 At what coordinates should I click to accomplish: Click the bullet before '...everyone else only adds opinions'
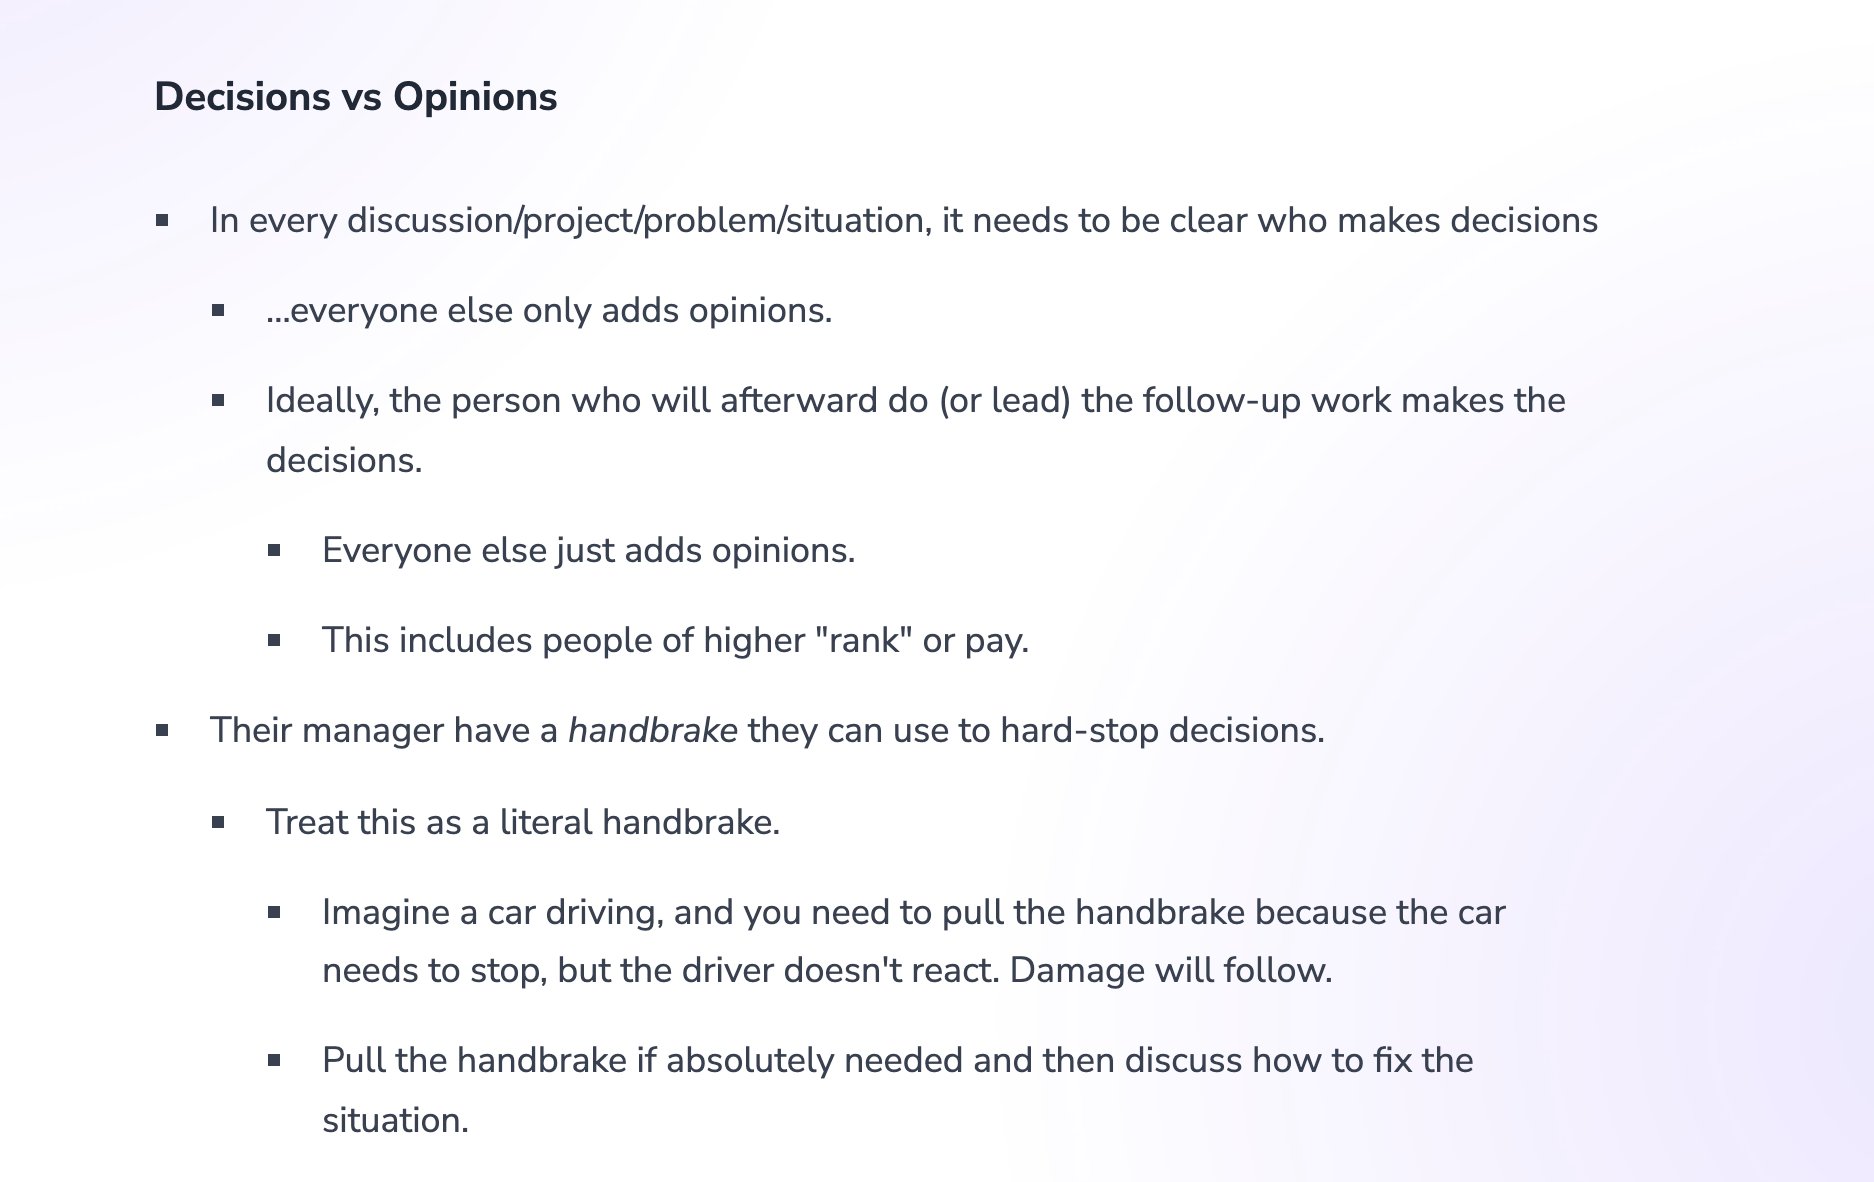pos(218,310)
